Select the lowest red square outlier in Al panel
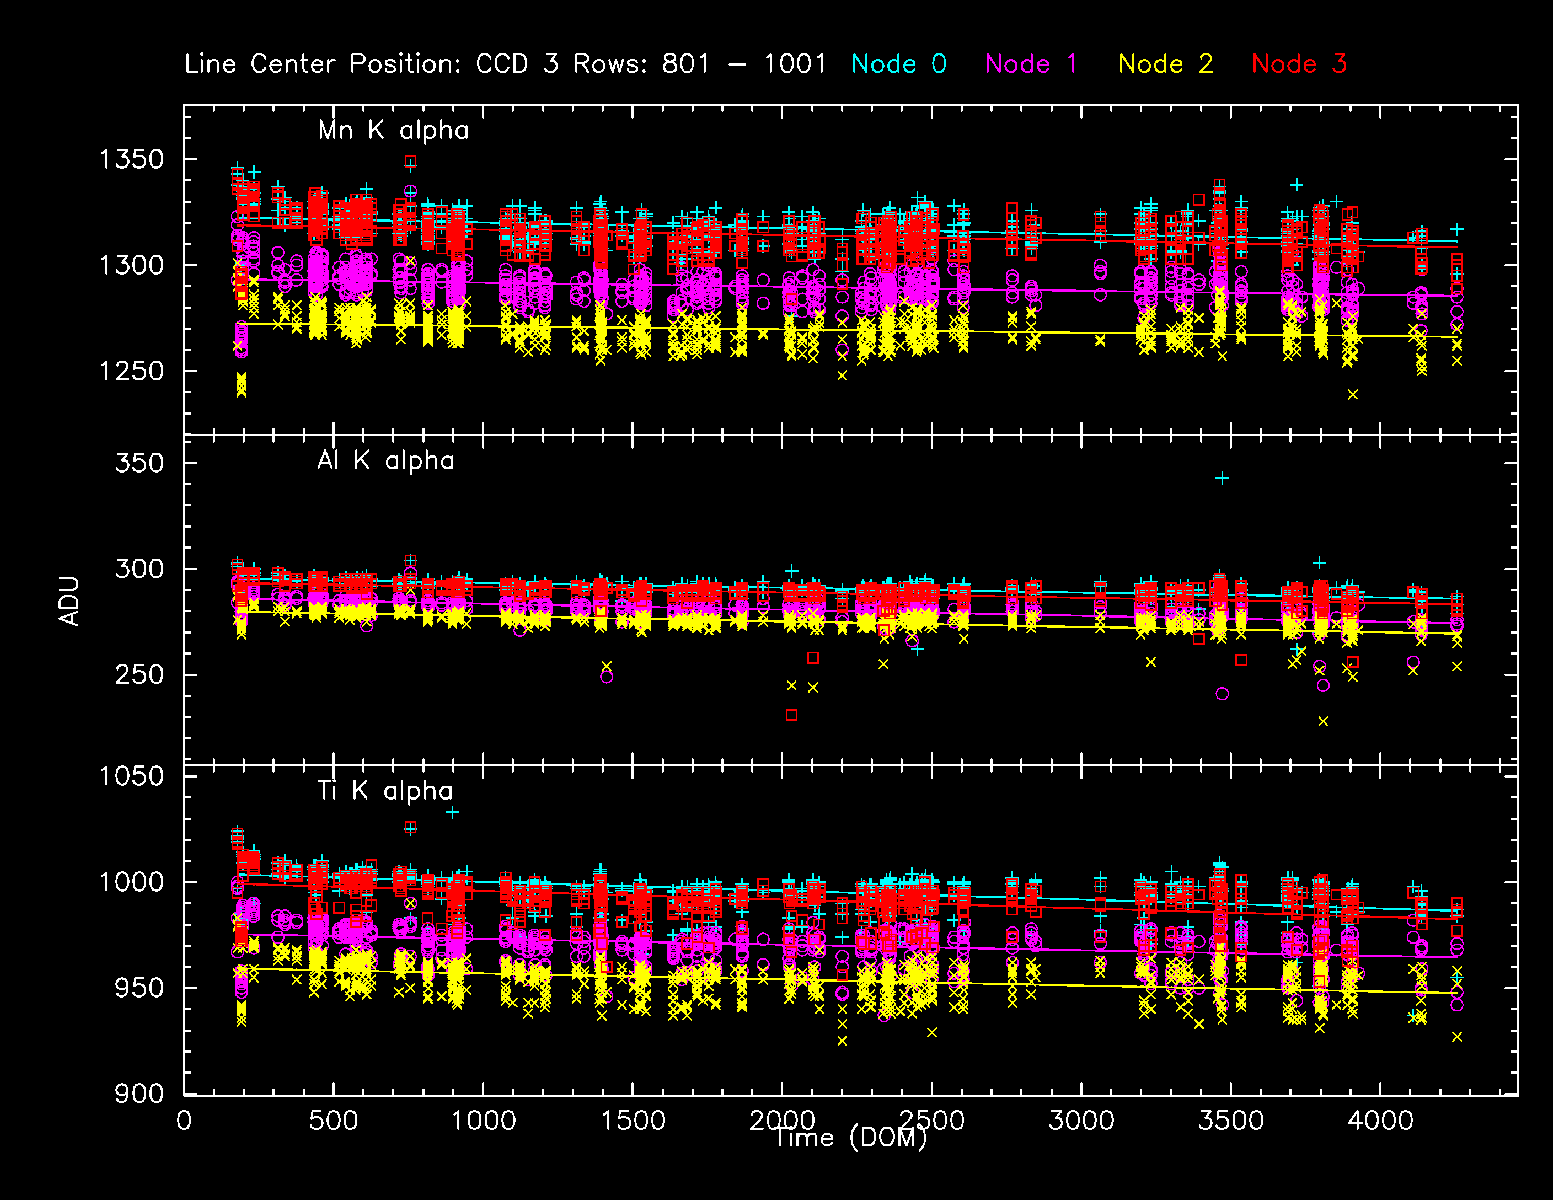The image size is (1553, 1200). (792, 715)
